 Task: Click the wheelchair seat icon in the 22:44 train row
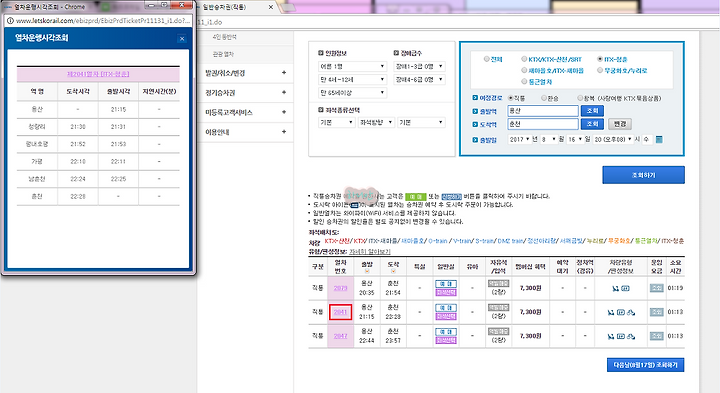pyautogui.click(x=611, y=336)
